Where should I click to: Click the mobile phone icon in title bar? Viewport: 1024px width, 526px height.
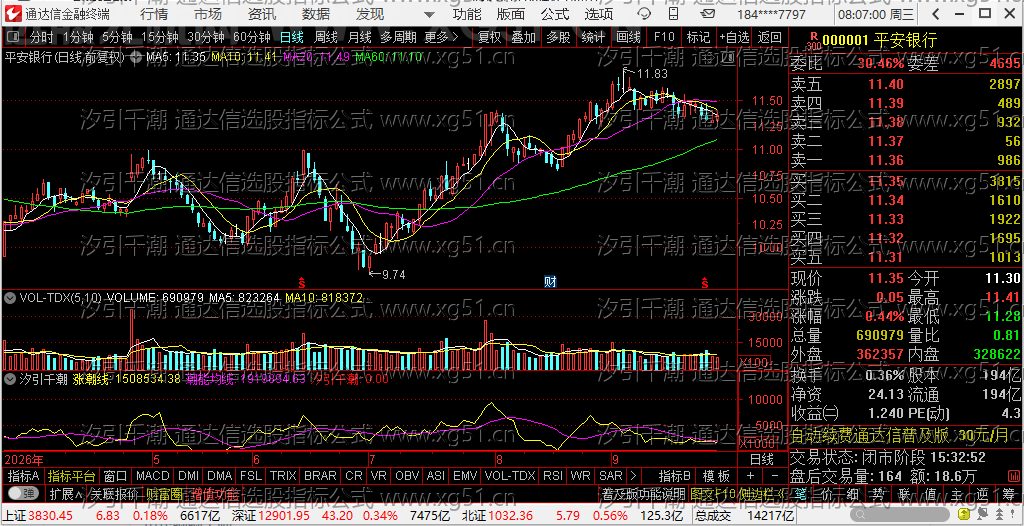click(673, 14)
